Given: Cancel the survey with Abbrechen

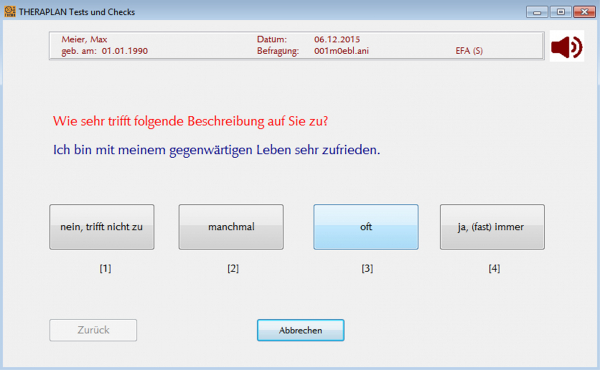Looking at the screenshot, I should (300, 330).
